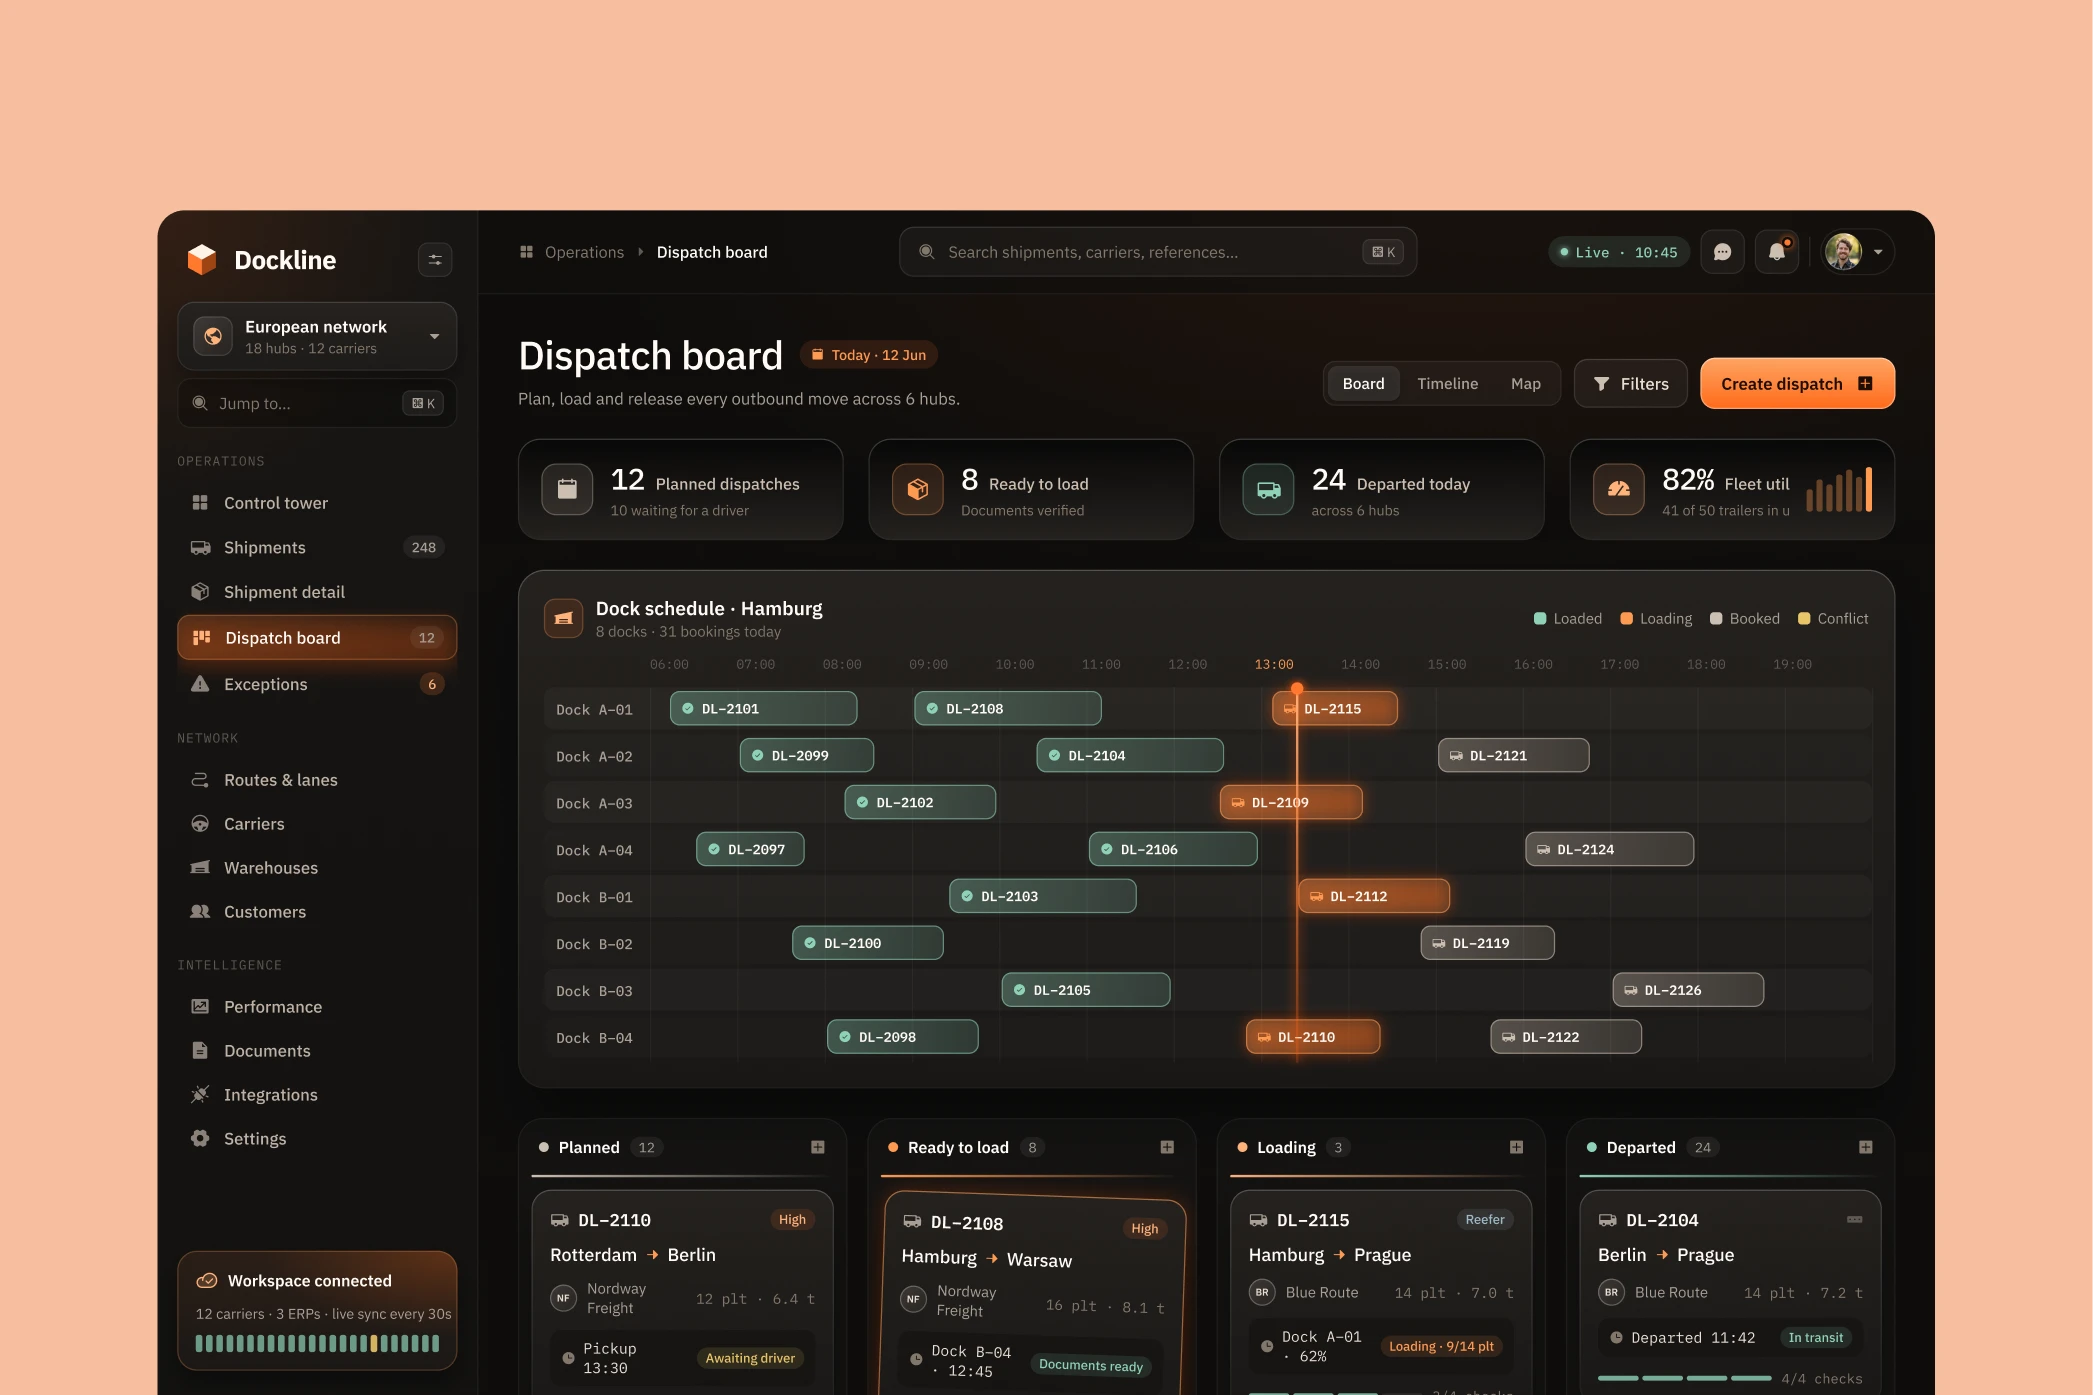Toggle the Loading legend filter
The width and height of the screenshot is (2093, 1395).
pyautogui.click(x=1656, y=619)
